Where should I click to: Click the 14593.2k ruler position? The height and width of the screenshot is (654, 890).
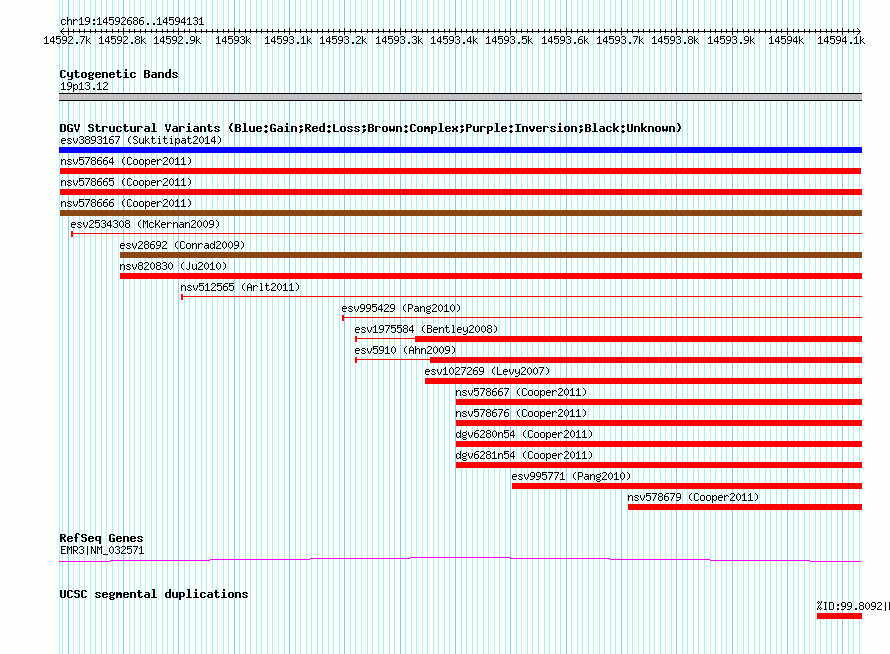[343, 40]
